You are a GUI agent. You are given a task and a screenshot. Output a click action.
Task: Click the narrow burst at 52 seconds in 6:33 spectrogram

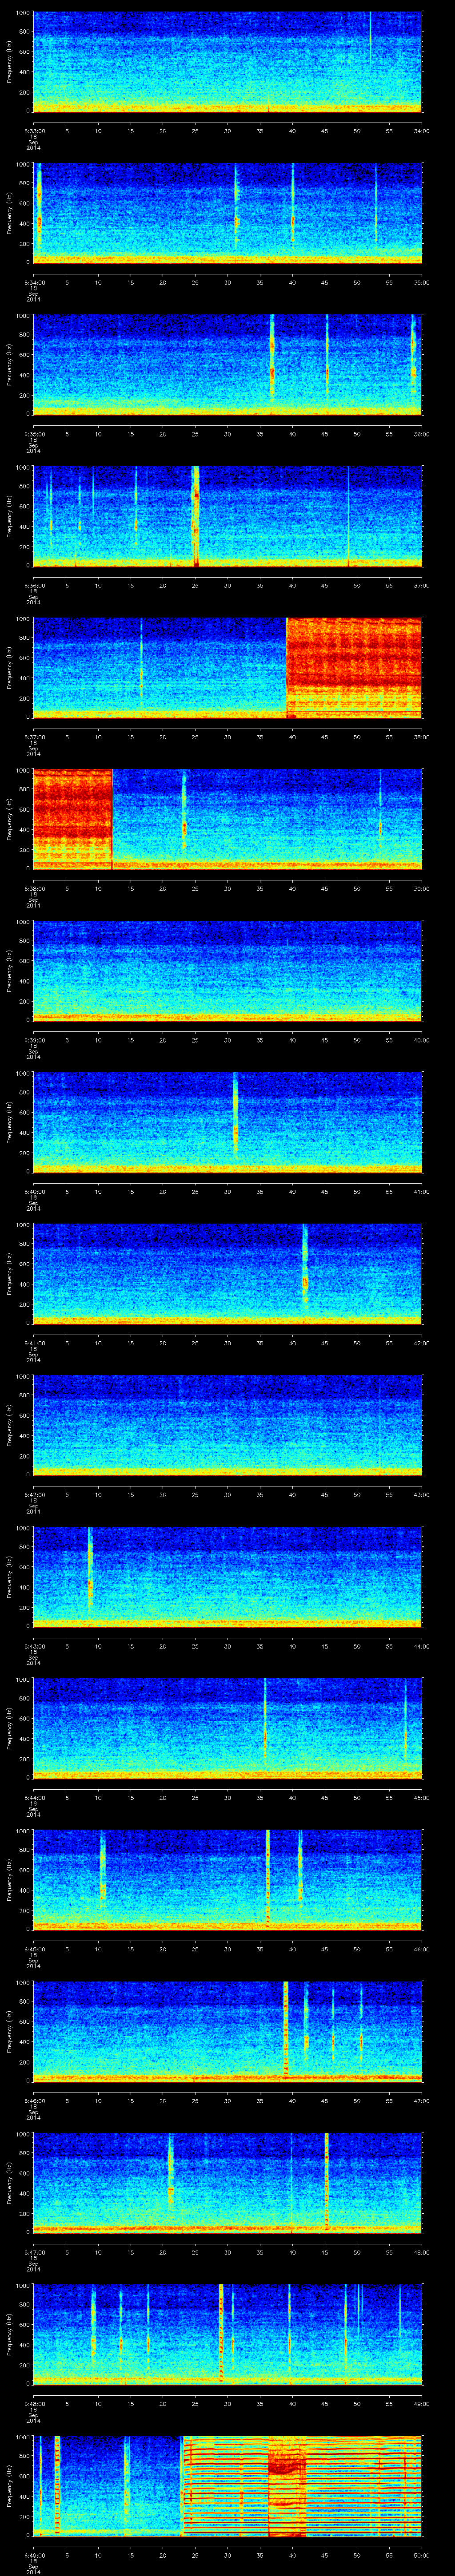pyautogui.click(x=370, y=38)
